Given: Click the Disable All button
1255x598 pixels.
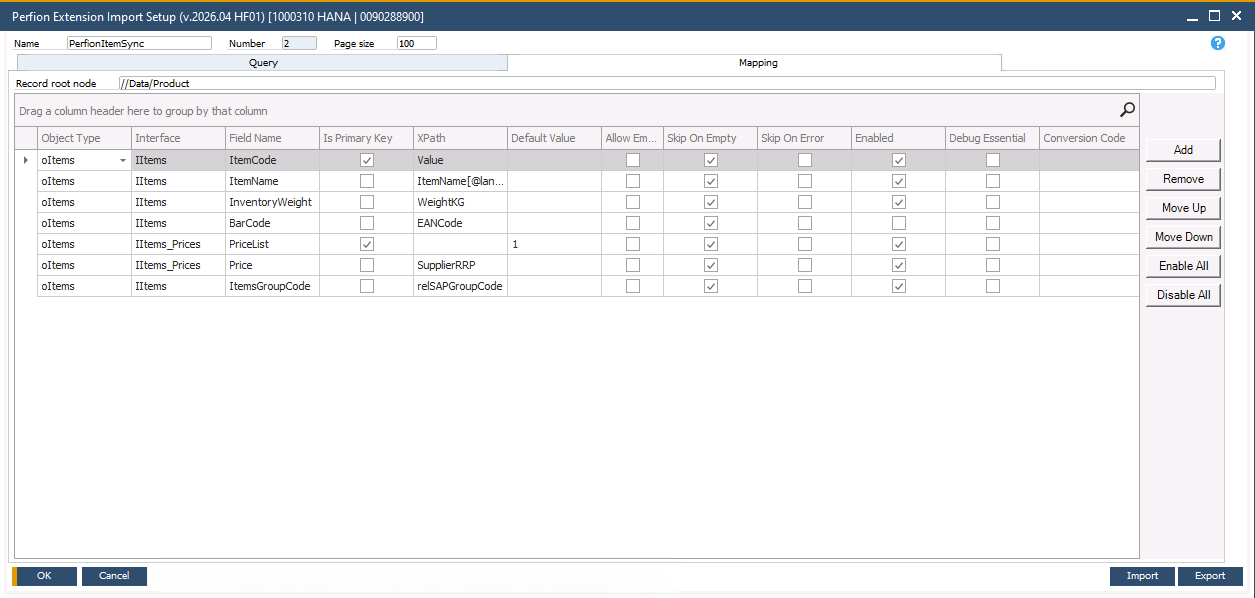Looking at the screenshot, I should click(x=1183, y=295).
